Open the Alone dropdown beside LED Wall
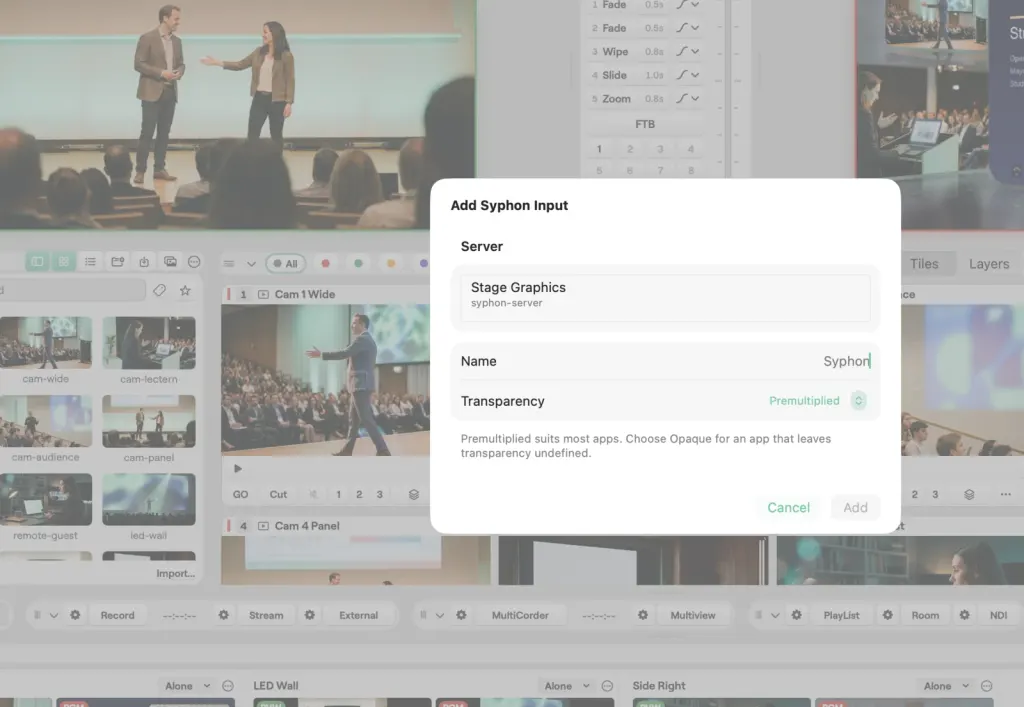Viewport: 1024px width, 707px height. pos(567,685)
